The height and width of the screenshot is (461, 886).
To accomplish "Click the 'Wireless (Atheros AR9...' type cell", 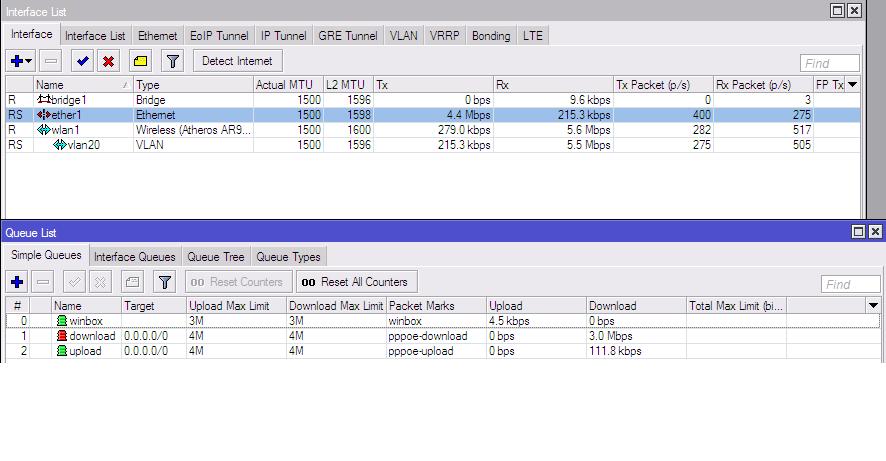I will click(193, 129).
